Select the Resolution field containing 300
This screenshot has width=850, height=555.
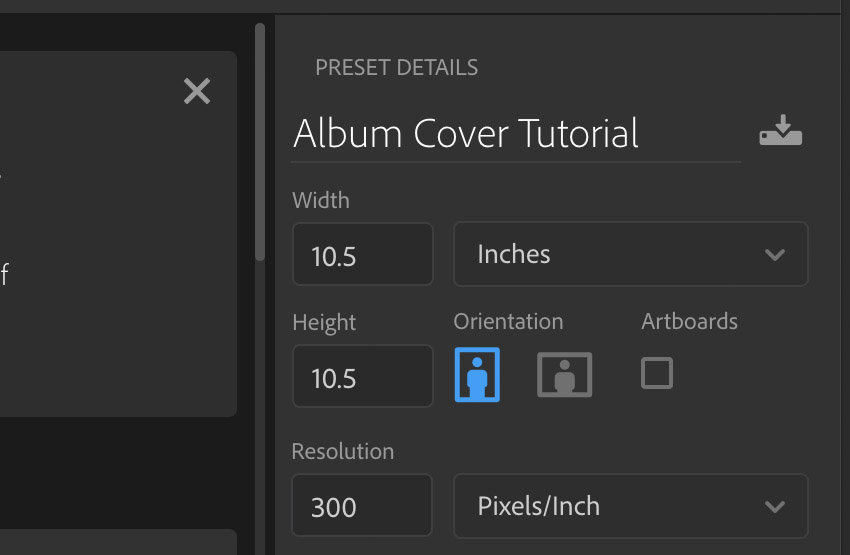[362, 505]
